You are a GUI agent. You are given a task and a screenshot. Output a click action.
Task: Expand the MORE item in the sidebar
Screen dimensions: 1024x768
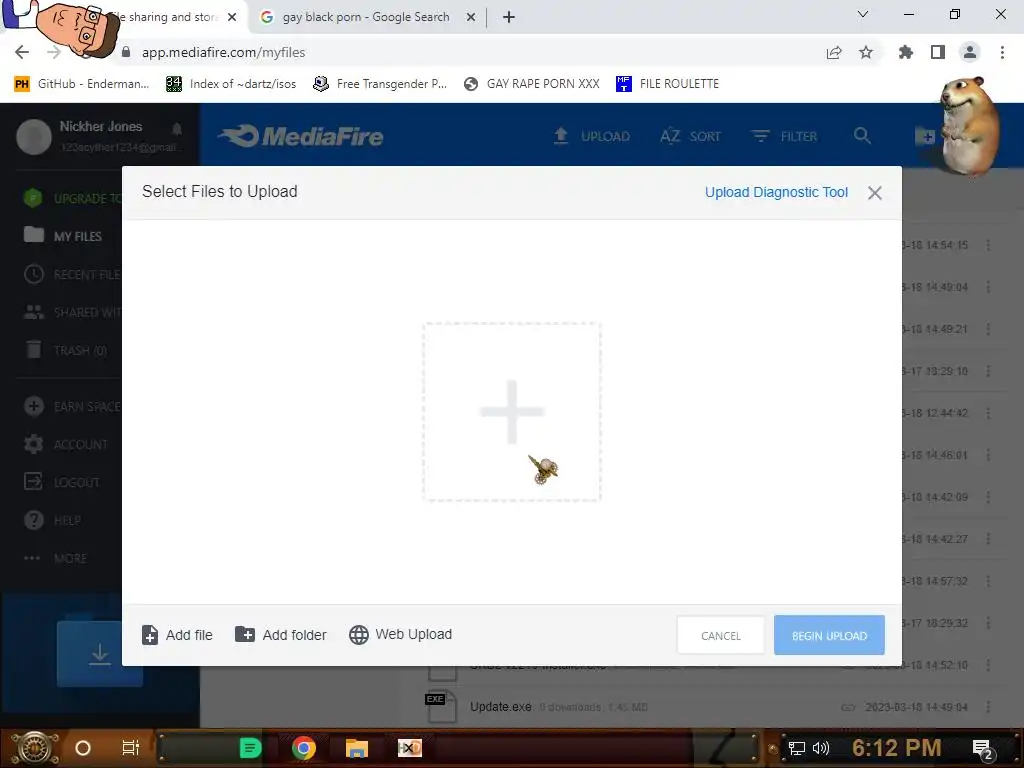[55, 558]
